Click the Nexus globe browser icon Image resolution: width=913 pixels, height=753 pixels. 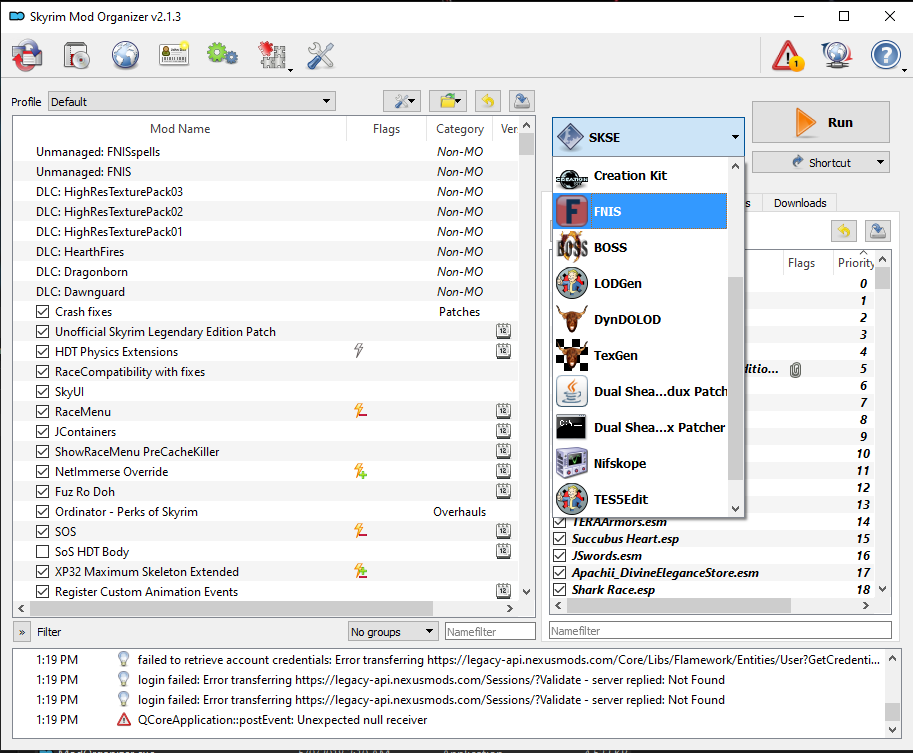125,56
